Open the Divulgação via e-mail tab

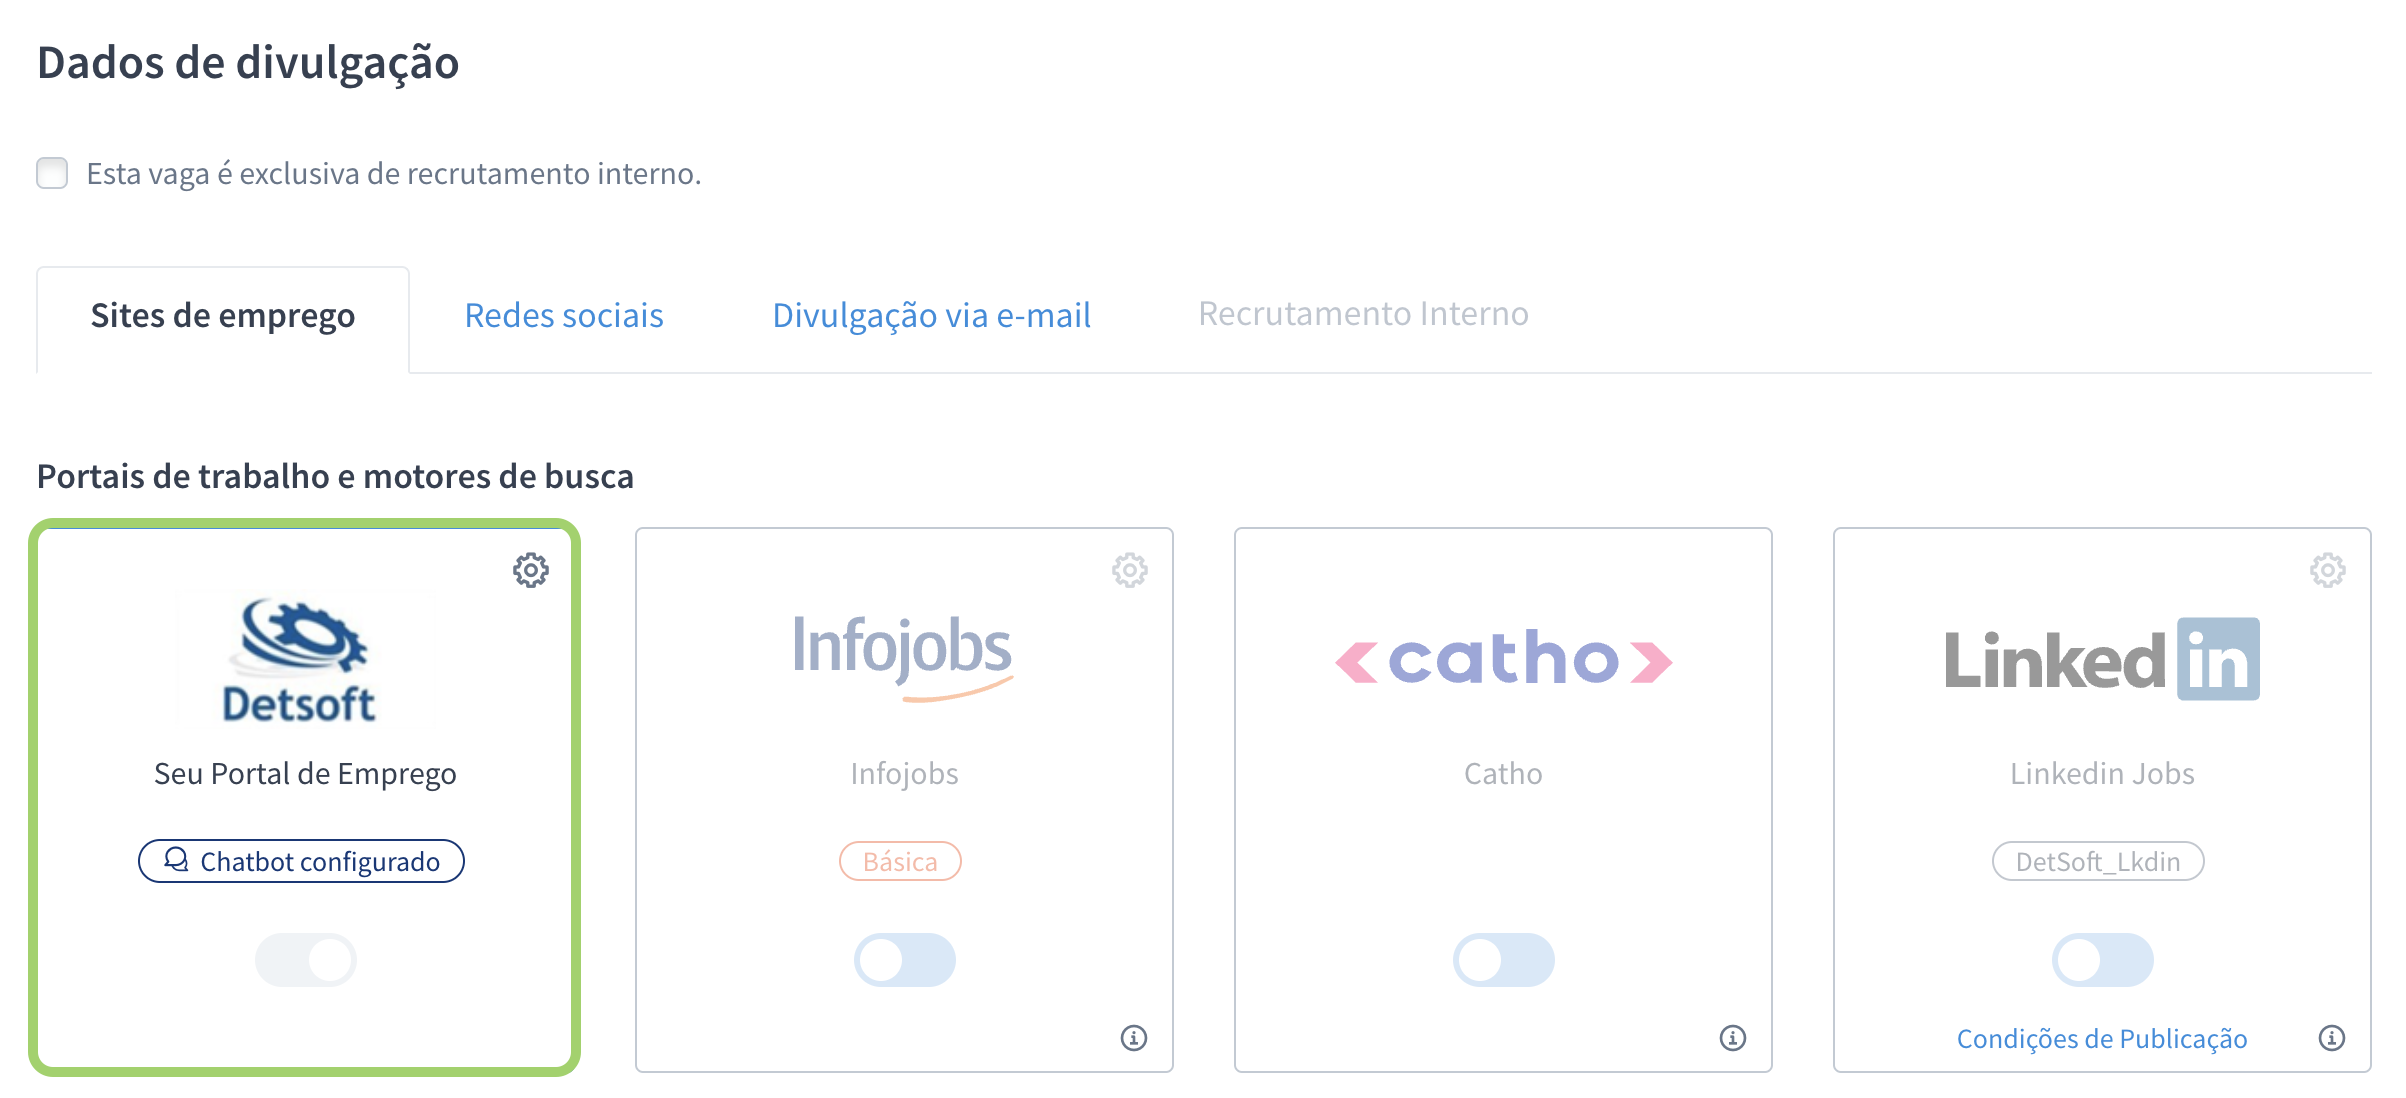point(931,316)
